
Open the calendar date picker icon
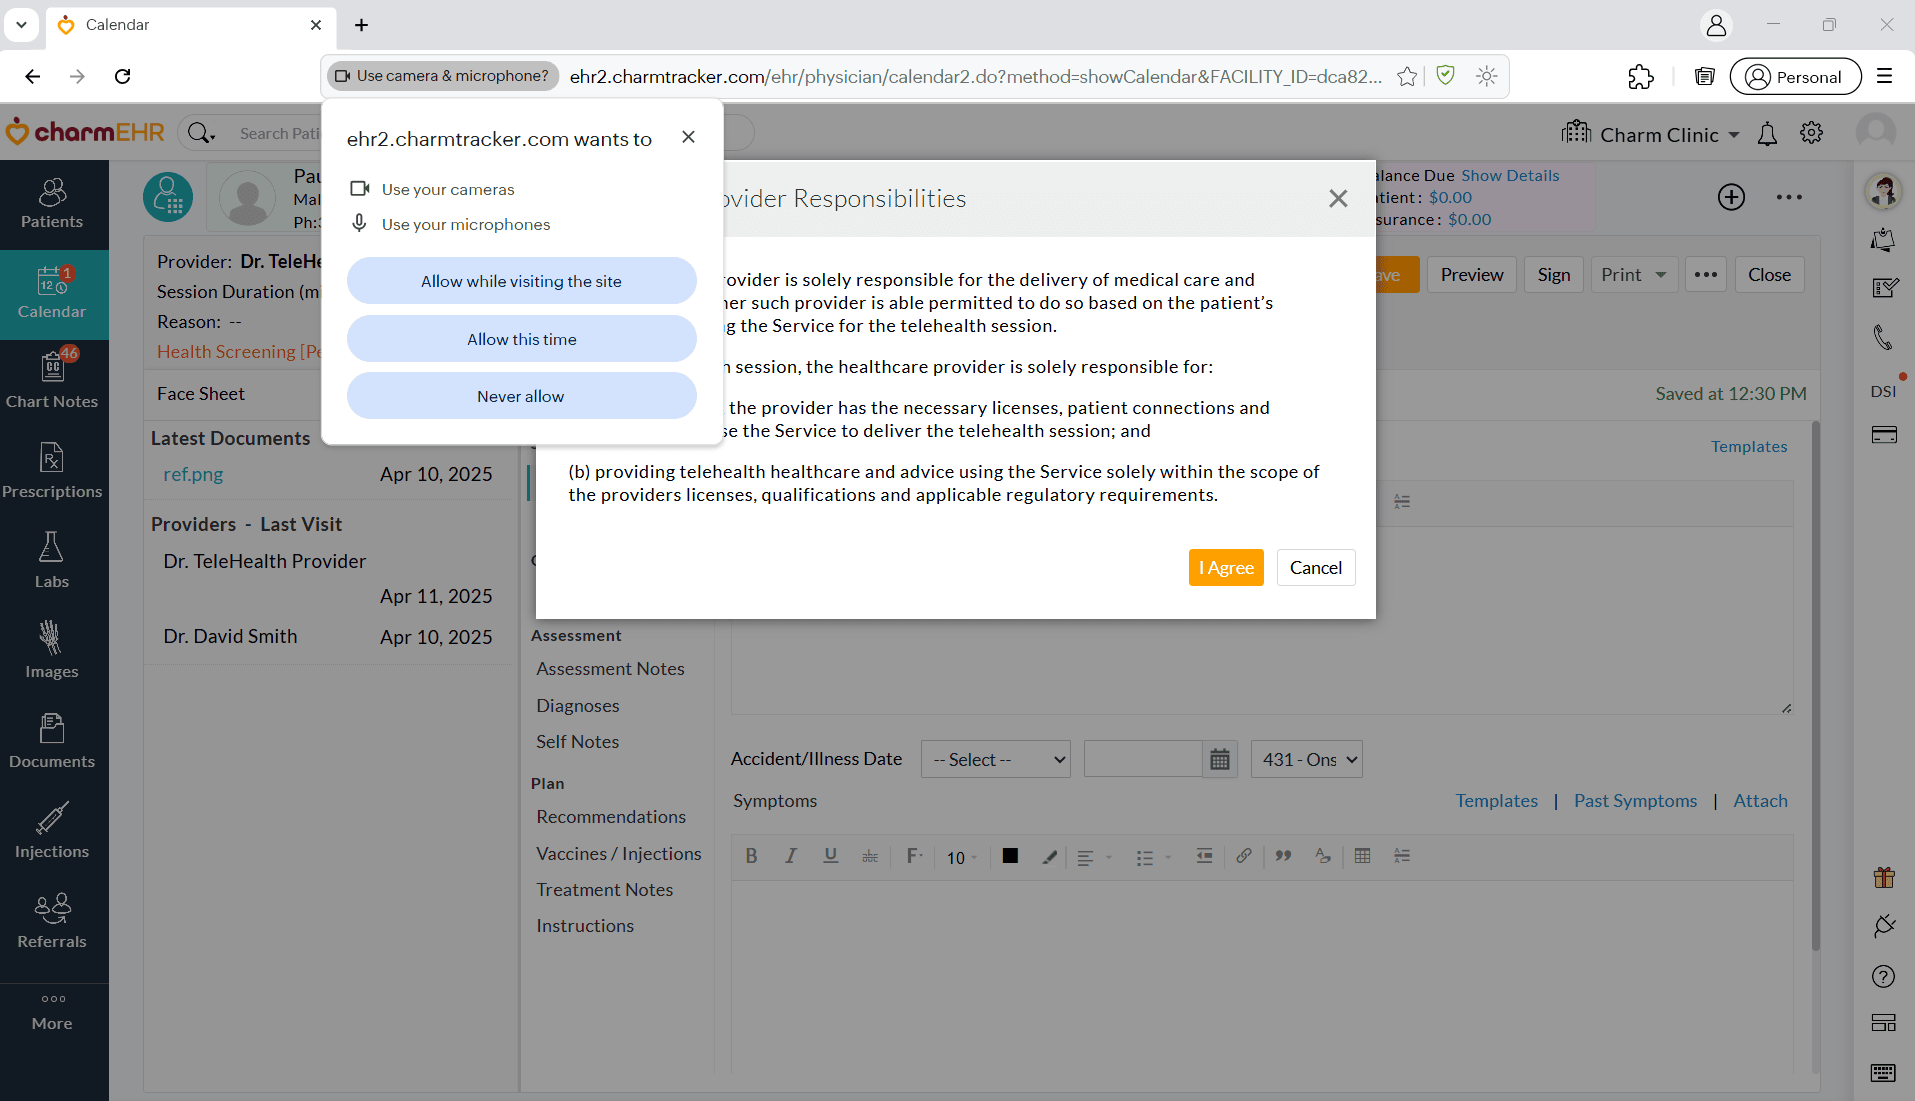tap(1219, 760)
